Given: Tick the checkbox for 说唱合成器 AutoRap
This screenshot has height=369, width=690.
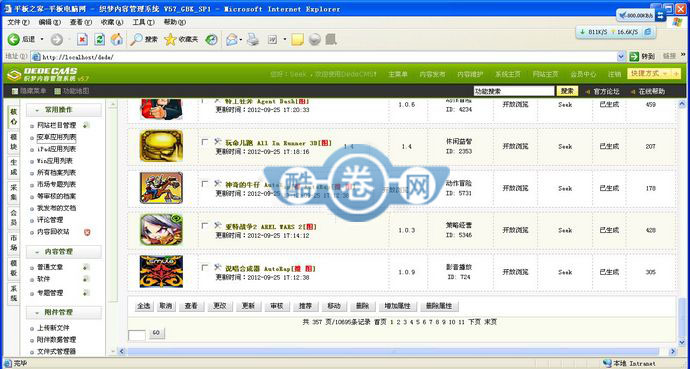Looking at the screenshot, I should click(x=205, y=267).
